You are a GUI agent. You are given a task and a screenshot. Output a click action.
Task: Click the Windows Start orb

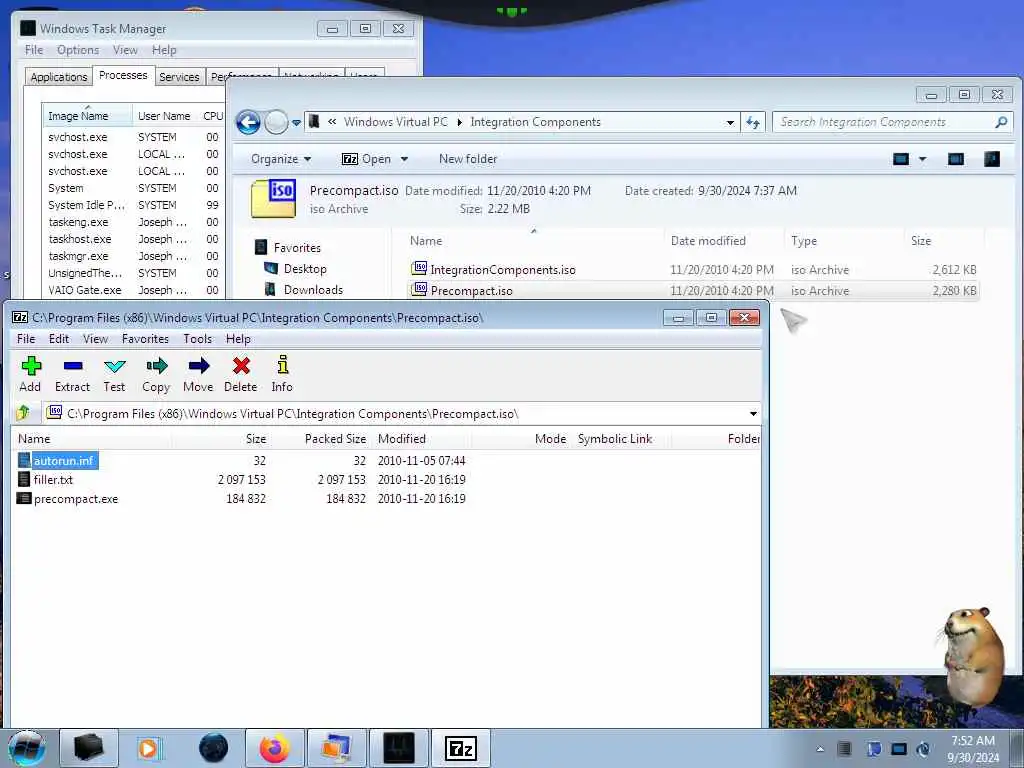point(27,748)
